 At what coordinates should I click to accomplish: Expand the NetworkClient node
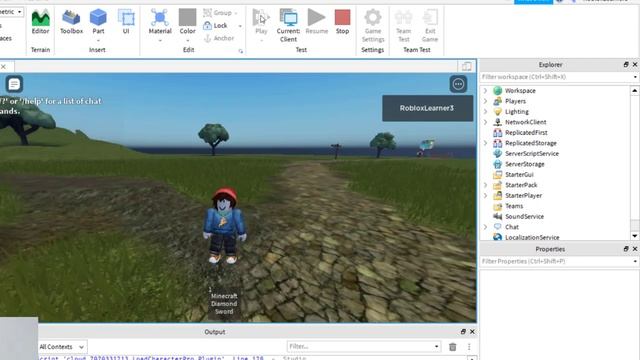click(x=485, y=122)
